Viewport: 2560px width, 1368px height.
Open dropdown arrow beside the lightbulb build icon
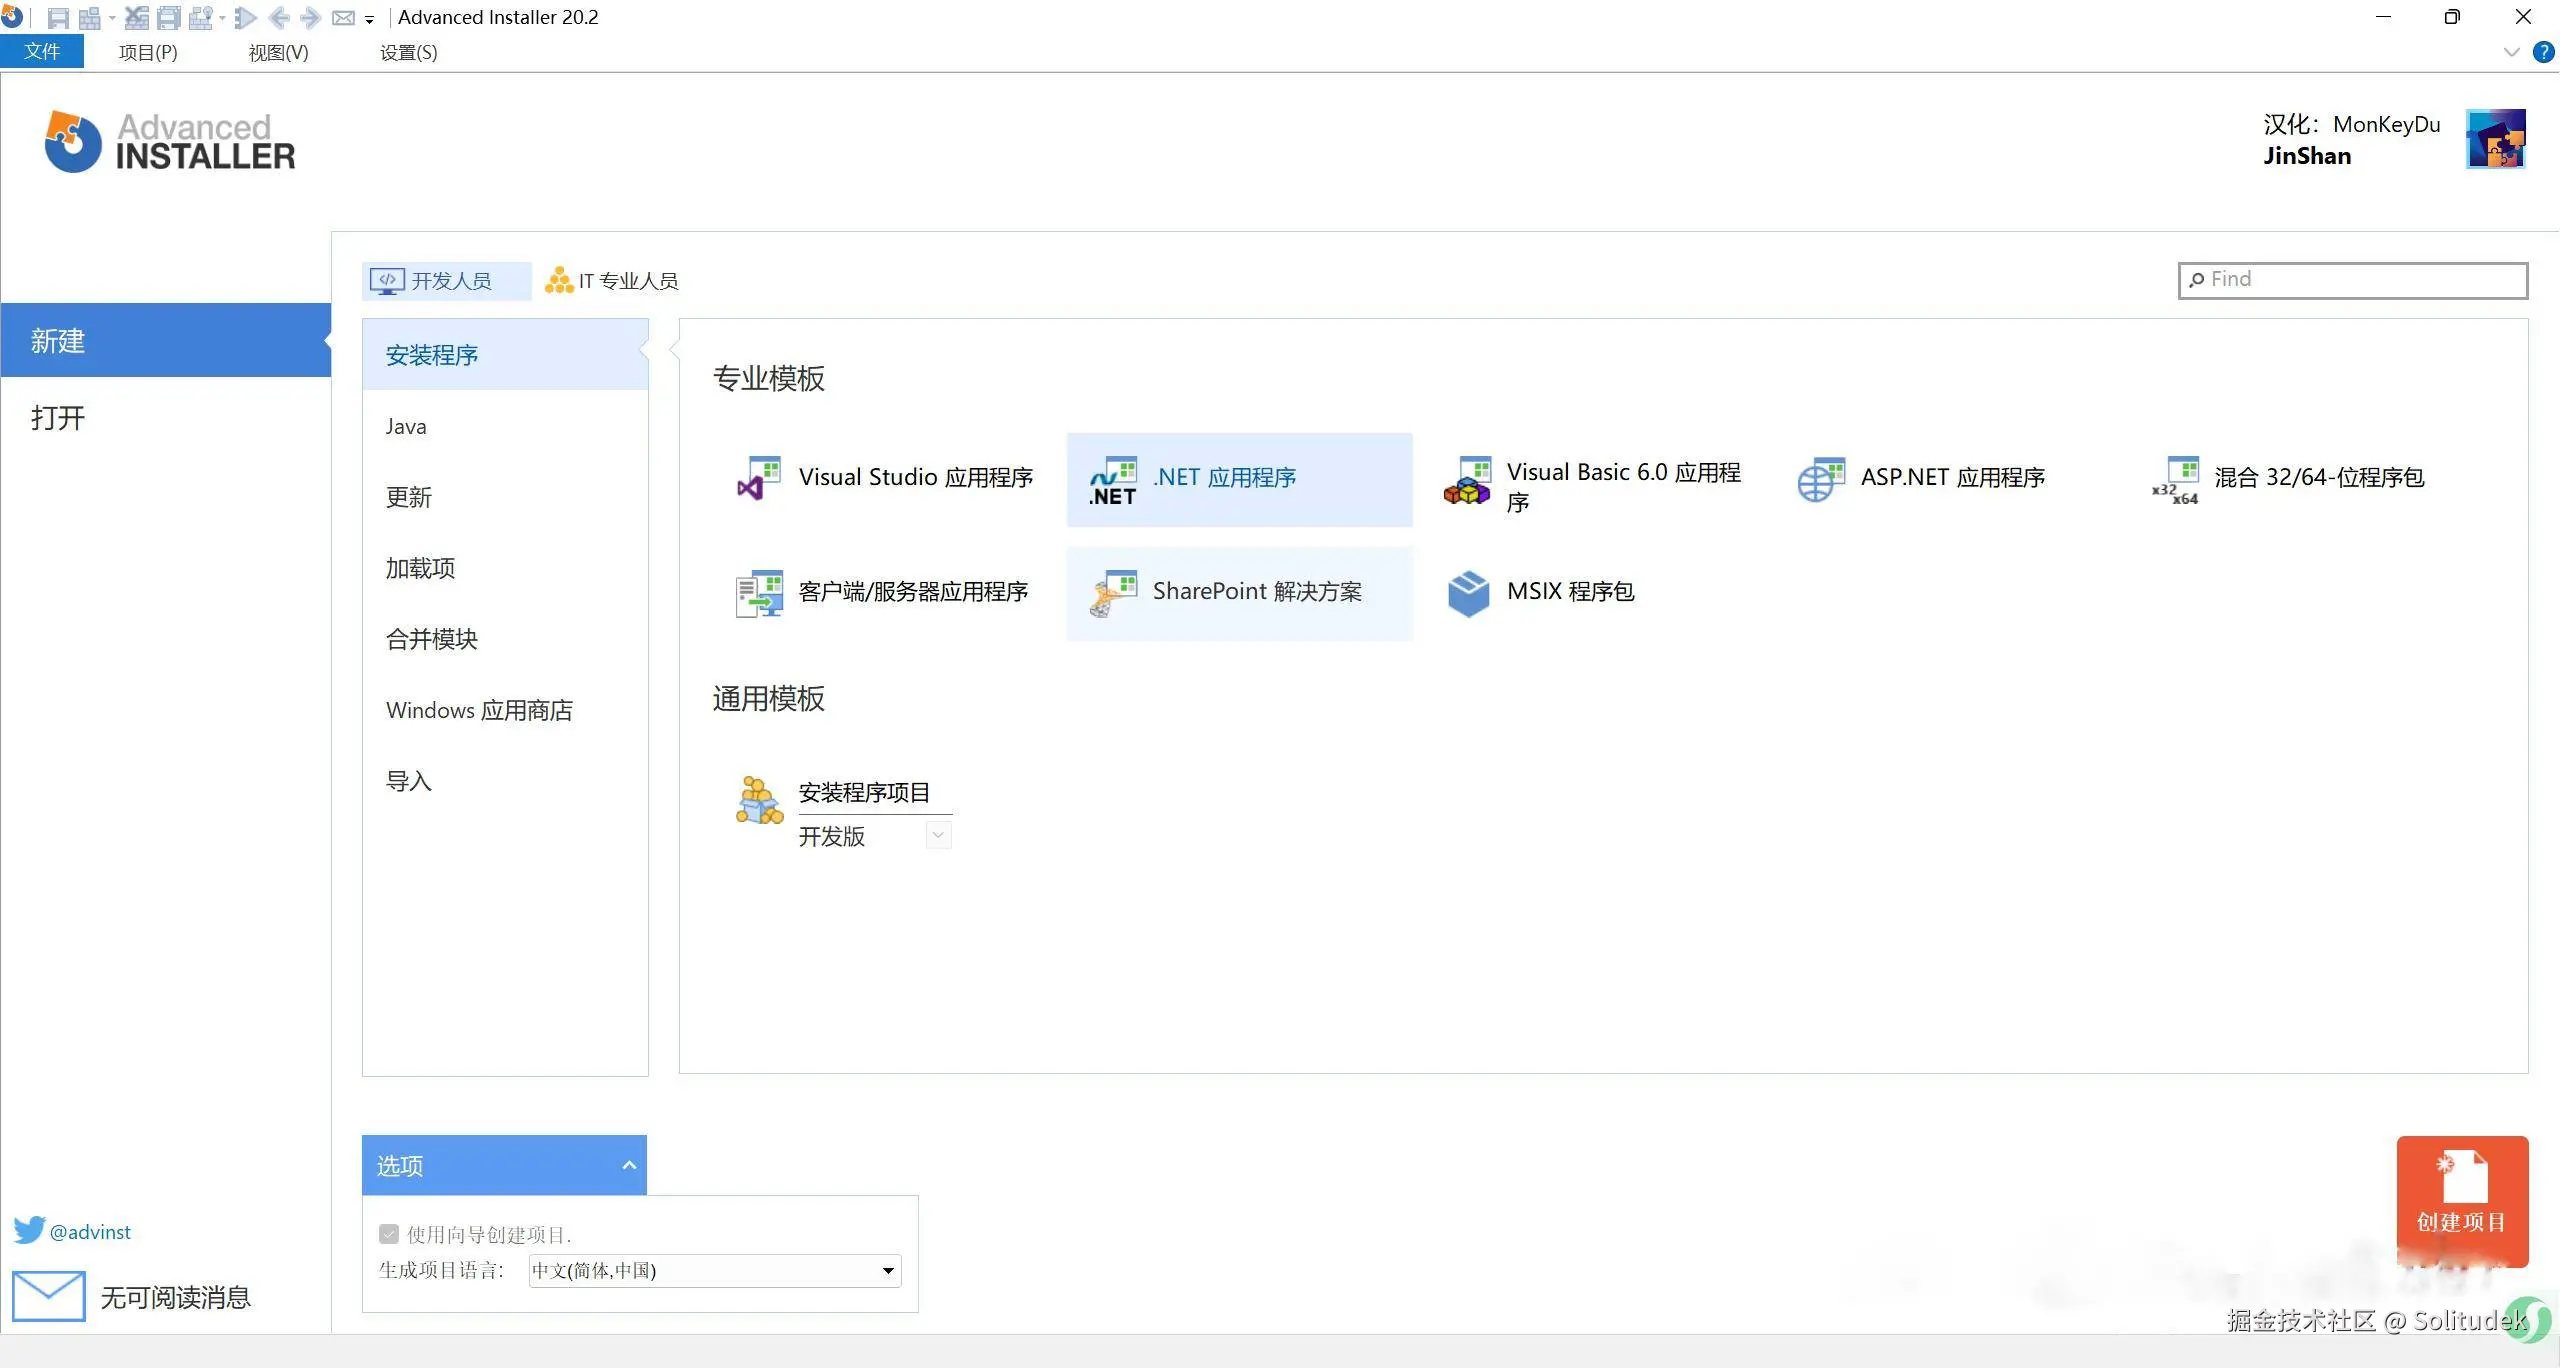point(222,18)
